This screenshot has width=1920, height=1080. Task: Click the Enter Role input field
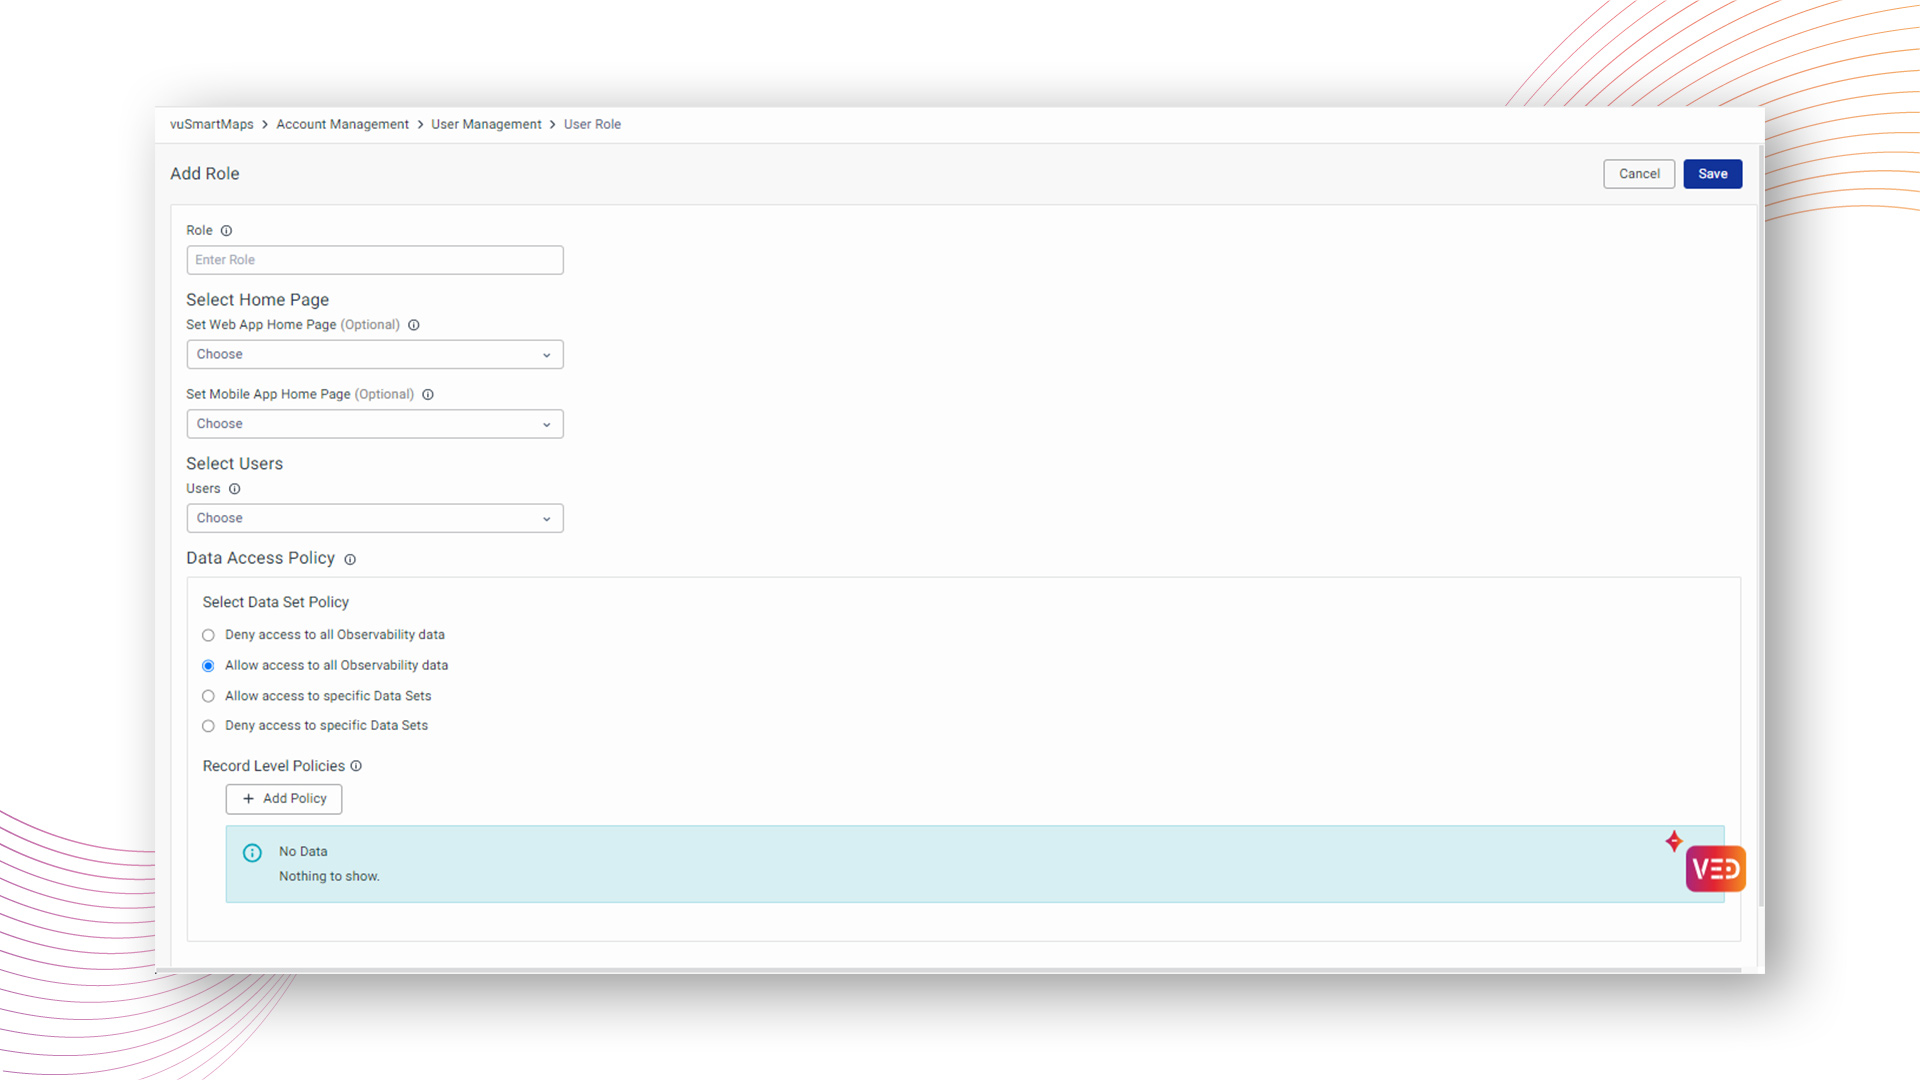coord(374,260)
